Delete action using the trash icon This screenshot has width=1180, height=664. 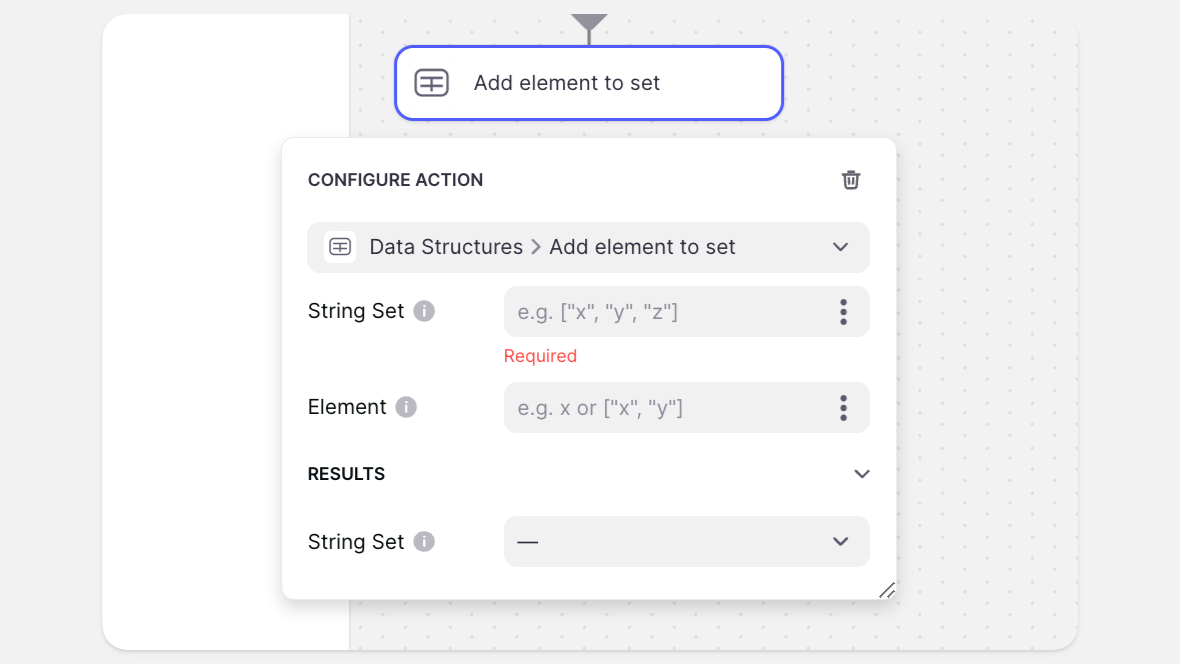850,180
